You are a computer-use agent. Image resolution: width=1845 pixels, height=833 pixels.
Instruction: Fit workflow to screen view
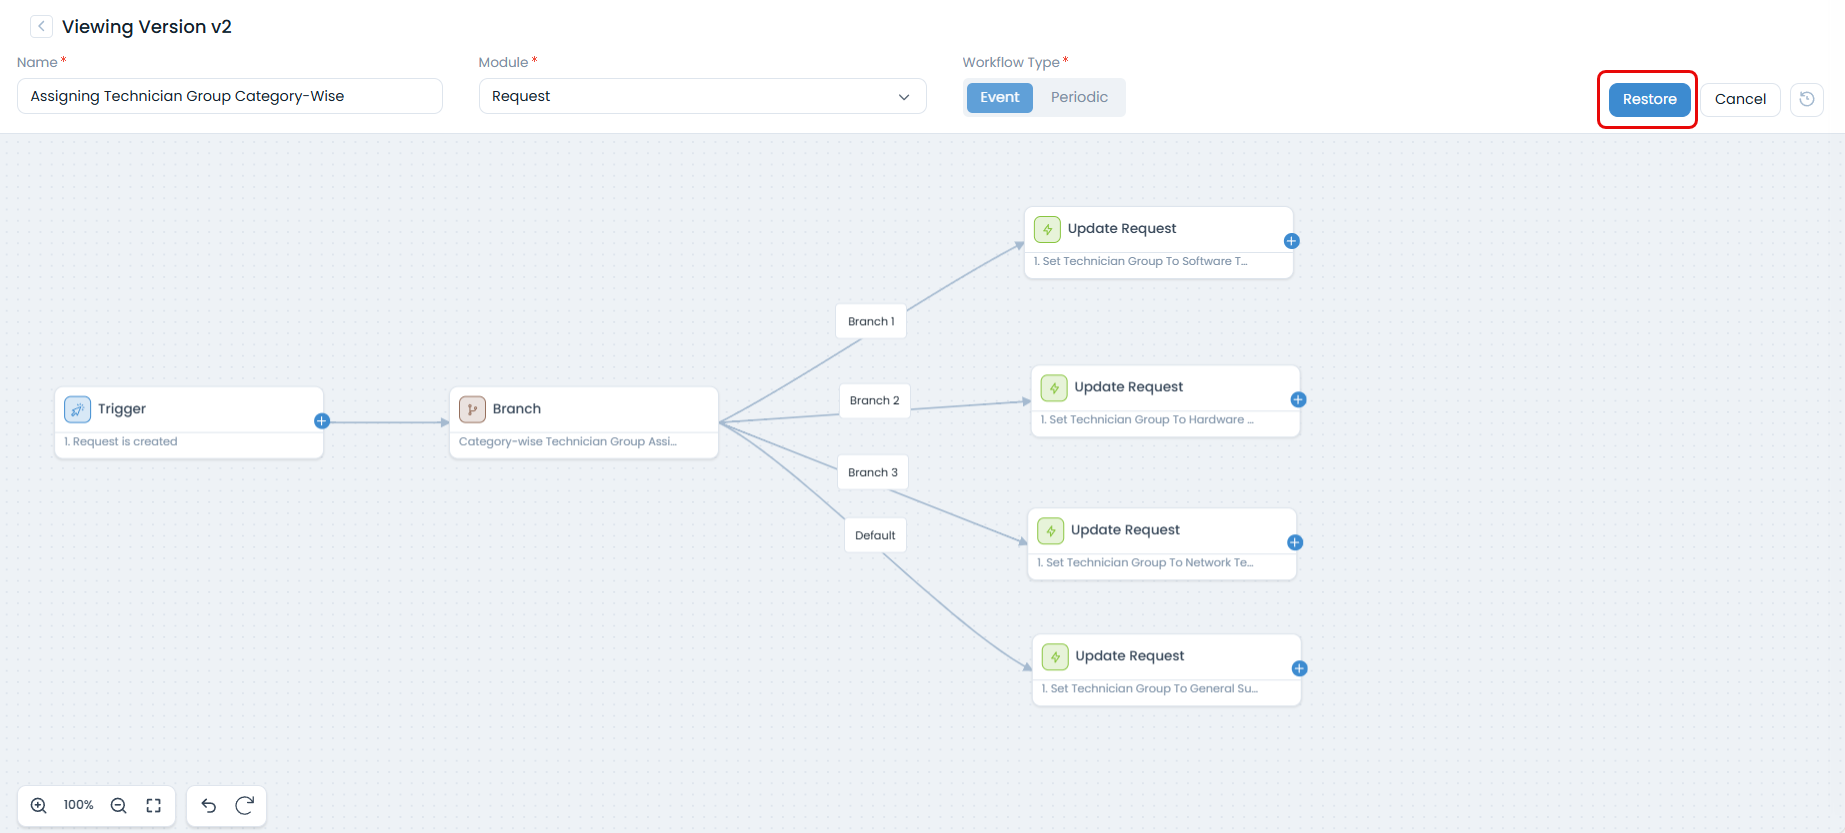coord(154,806)
